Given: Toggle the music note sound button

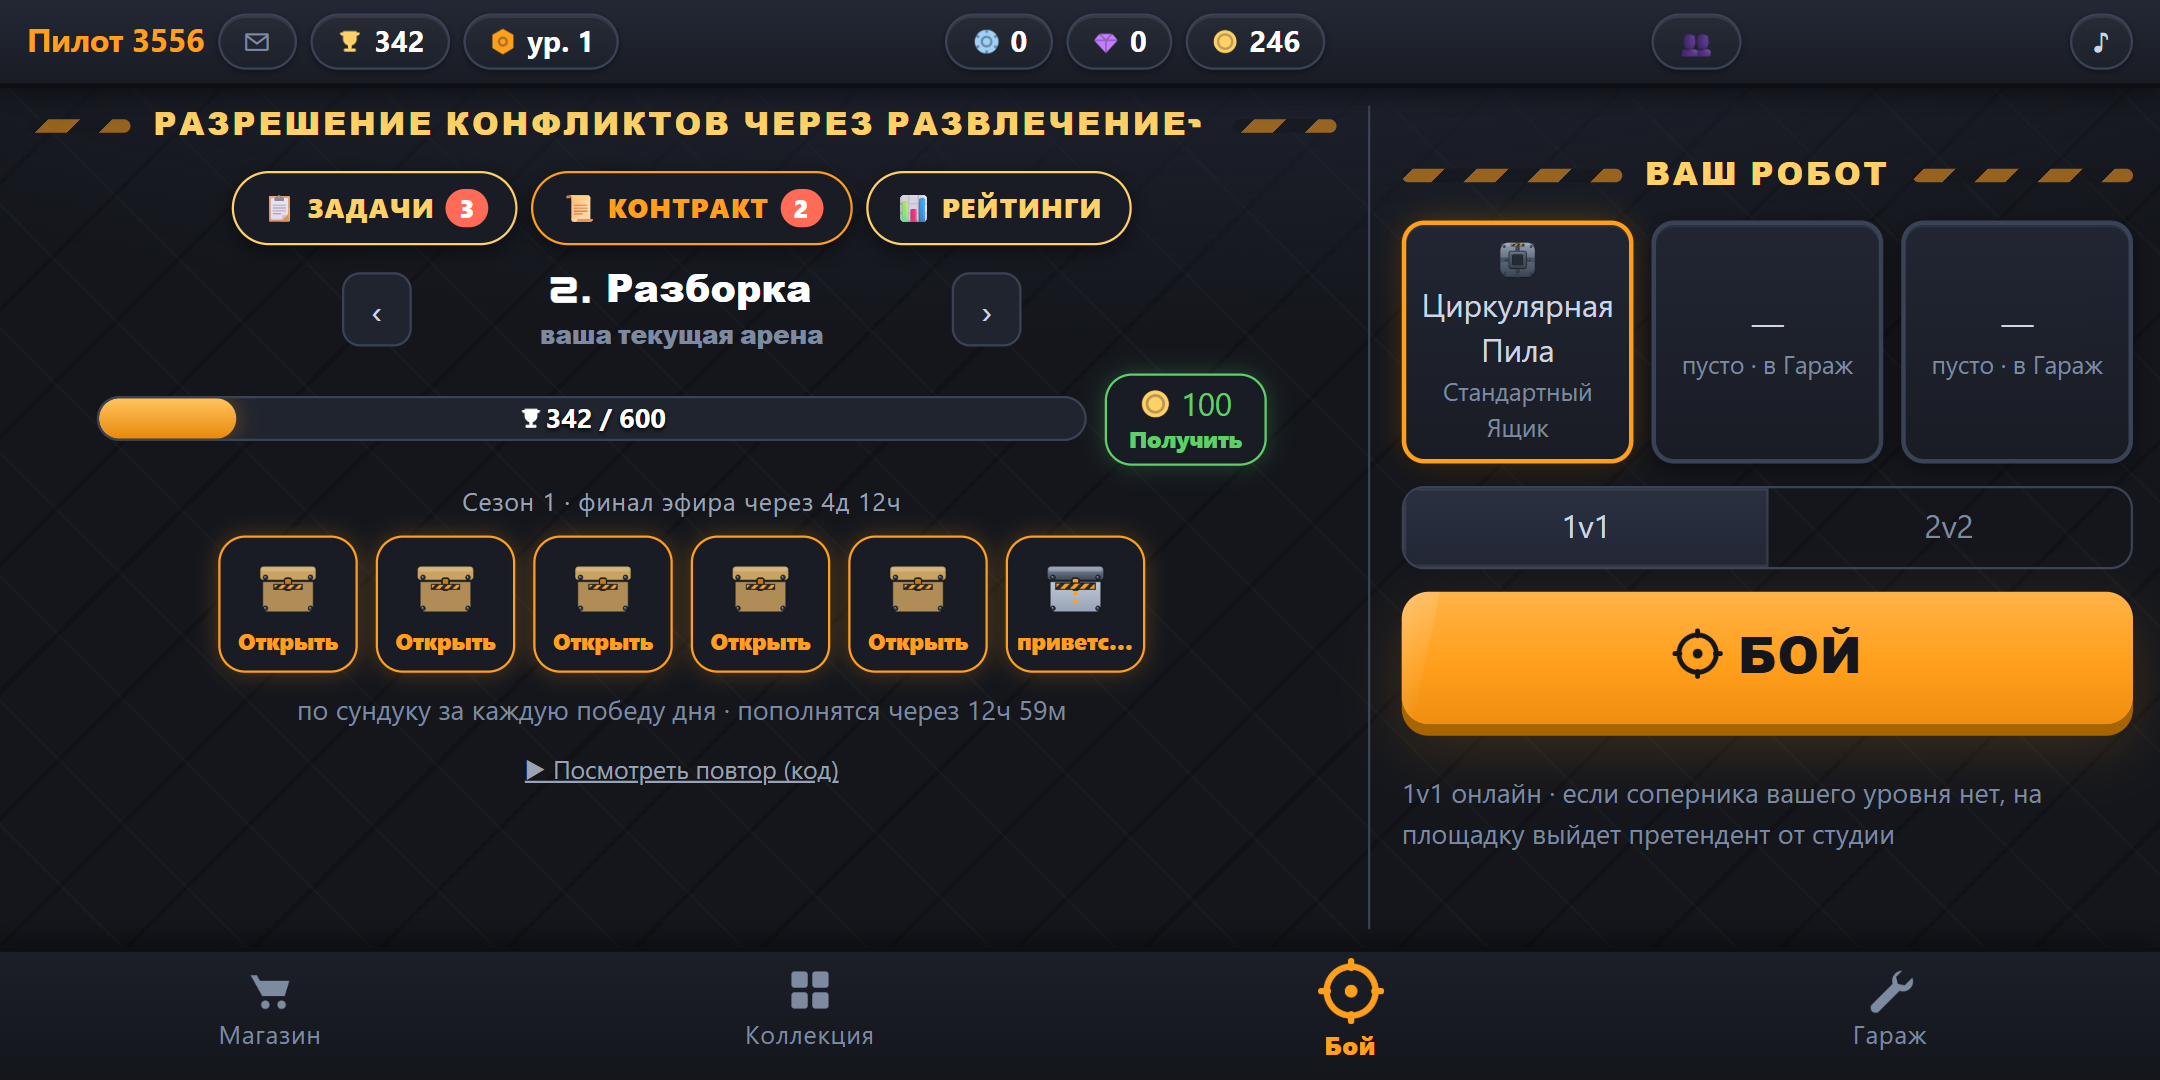Looking at the screenshot, I should tap(2100, 42).
